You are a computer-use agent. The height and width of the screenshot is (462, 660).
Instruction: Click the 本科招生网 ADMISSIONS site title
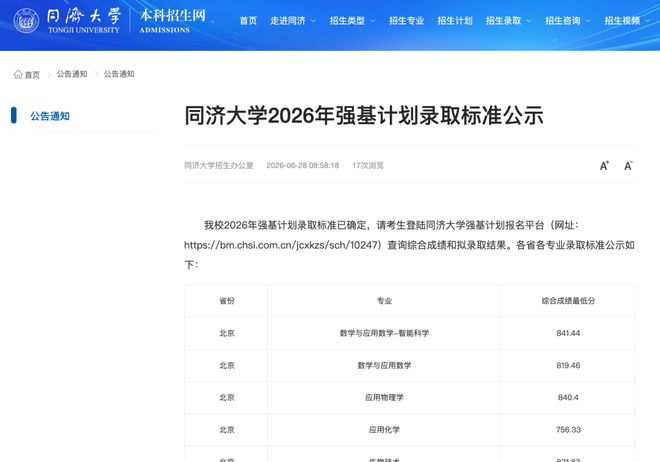pyautogui.click(x=173, y=21)
